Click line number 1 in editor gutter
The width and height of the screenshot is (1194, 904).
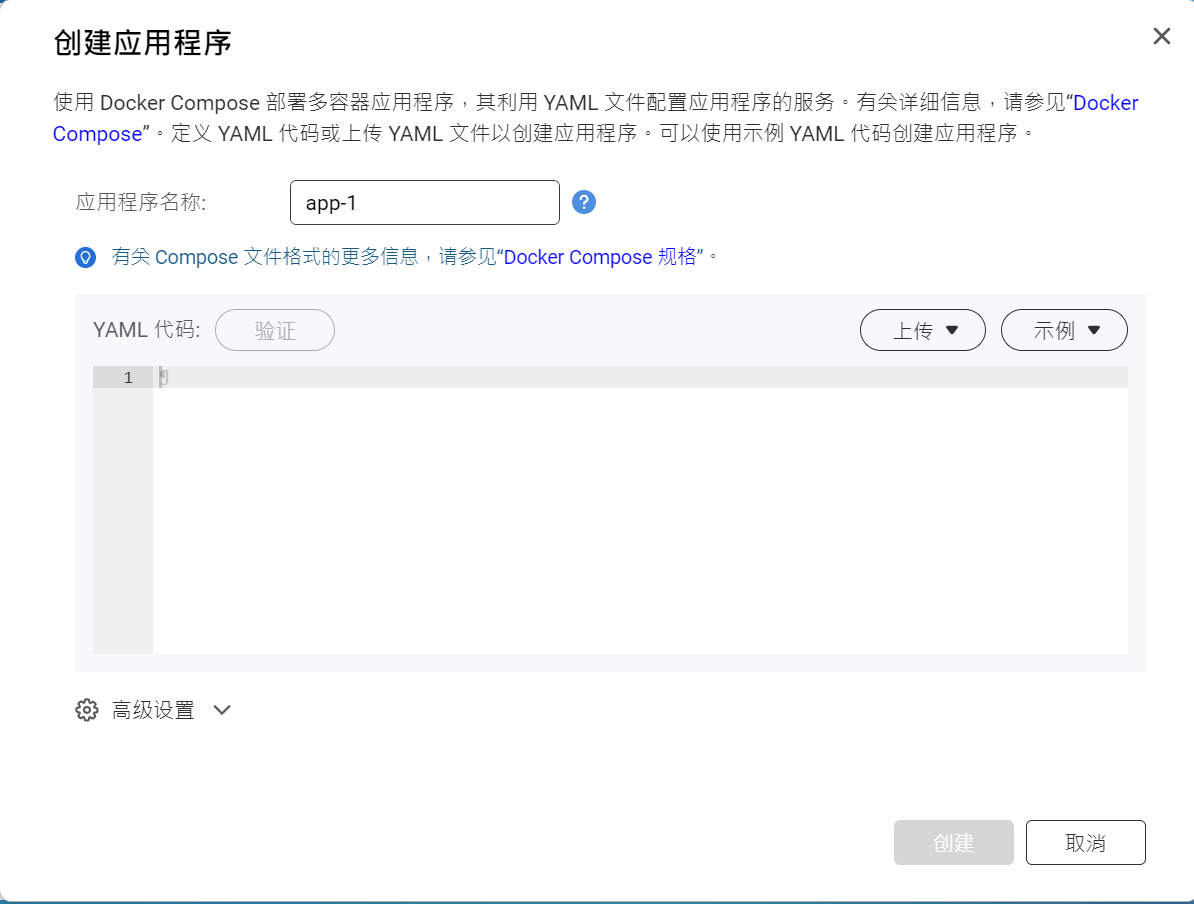127,377
